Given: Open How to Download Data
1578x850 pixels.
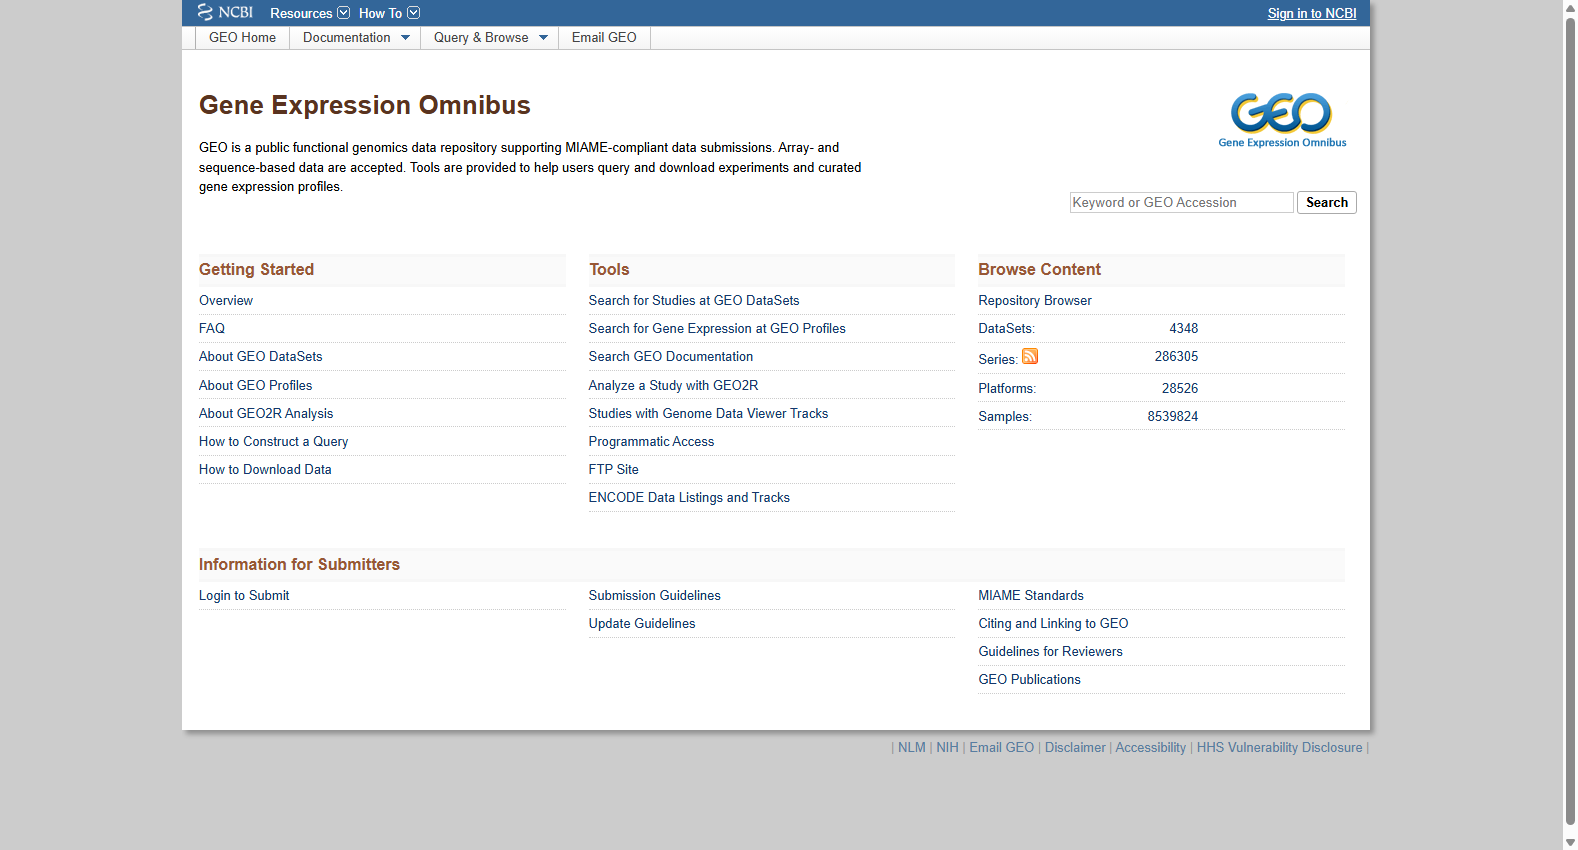Looking at the screenshot, I should pyautogui.click(x=265, y=469).
